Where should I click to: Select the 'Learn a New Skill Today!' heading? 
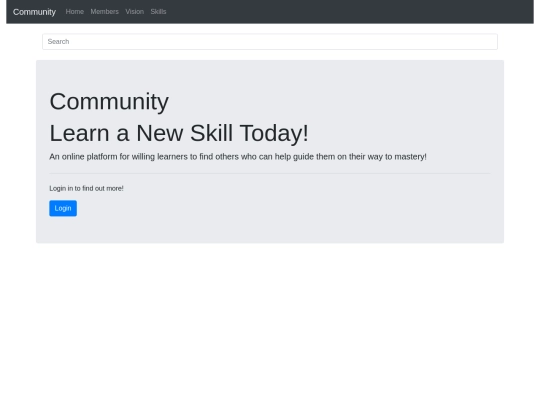point(179,133)
